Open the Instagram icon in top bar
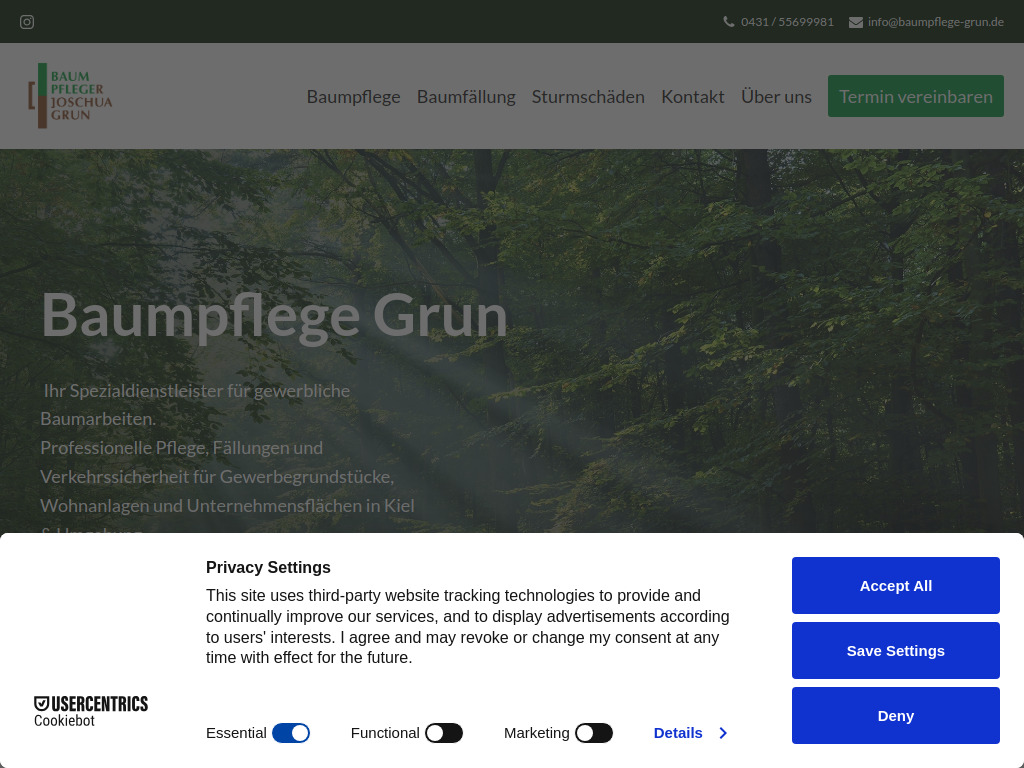This screenshot has width=1024, height=768. pos(26,21)
